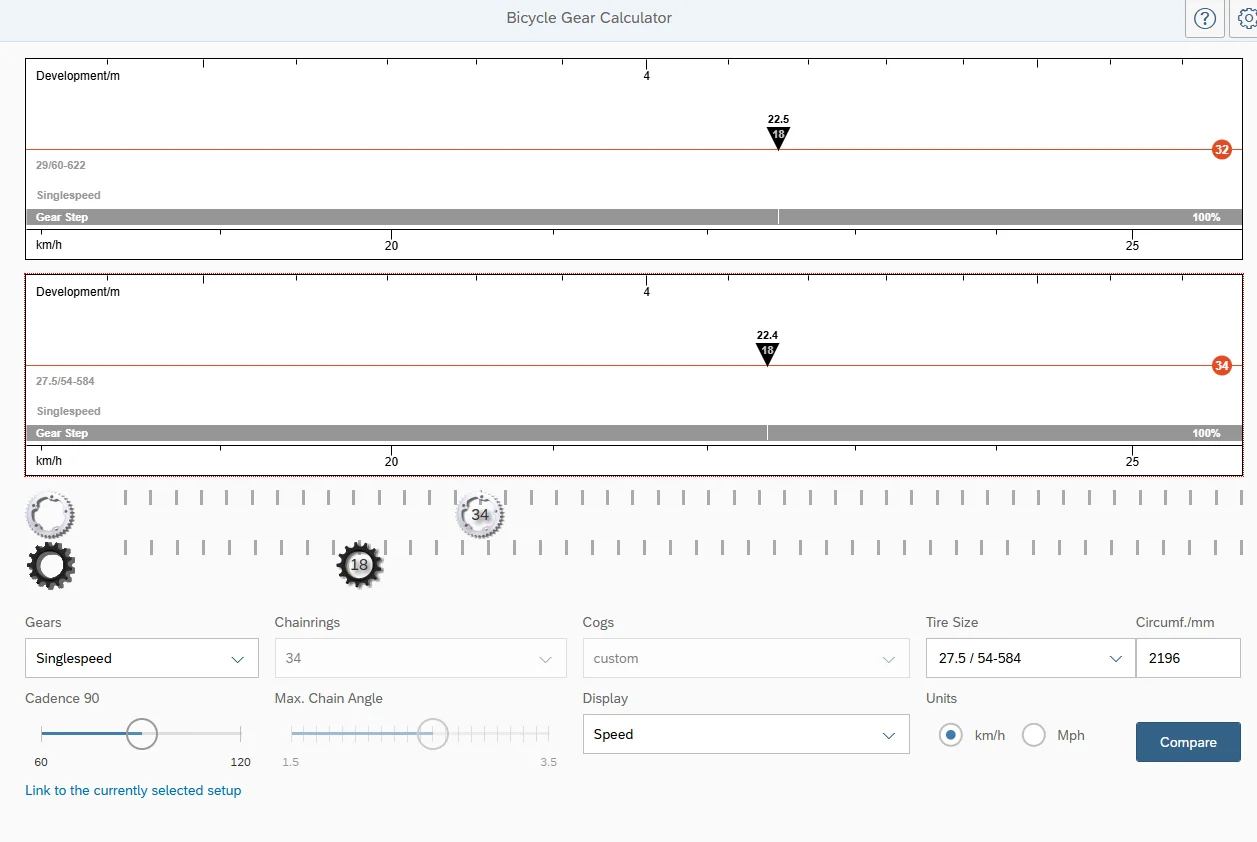Click the red 32 chainring marker

(x=1221, y=150)
